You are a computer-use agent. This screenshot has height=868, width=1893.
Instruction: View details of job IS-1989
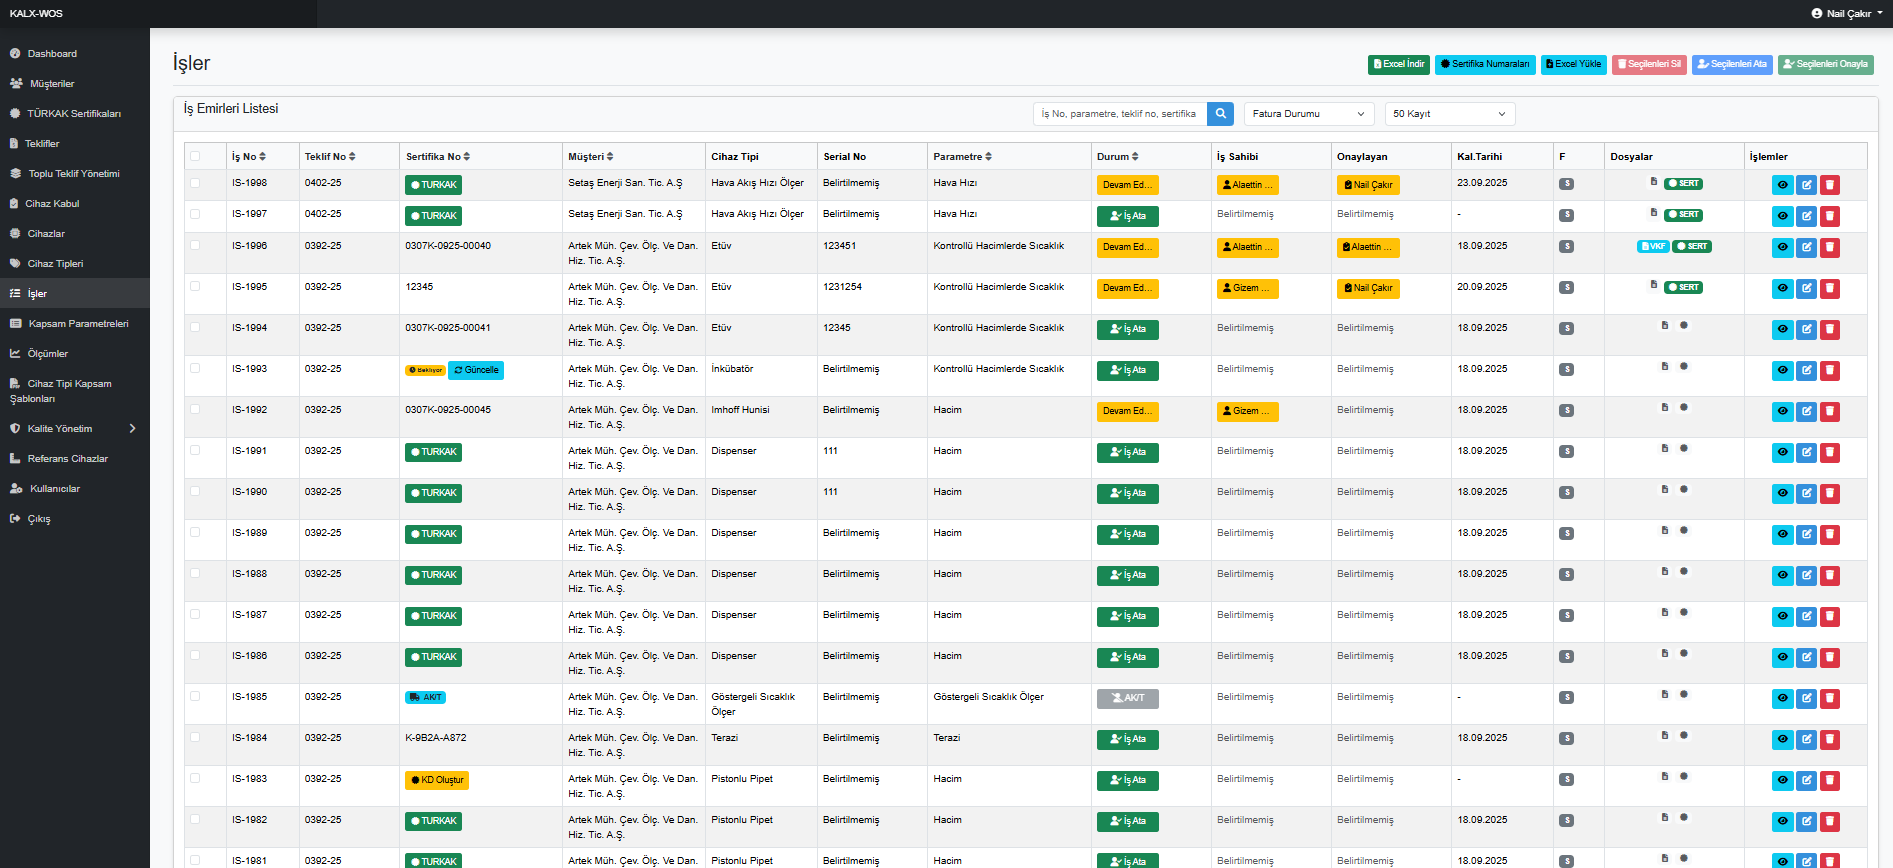(1782, 534)
